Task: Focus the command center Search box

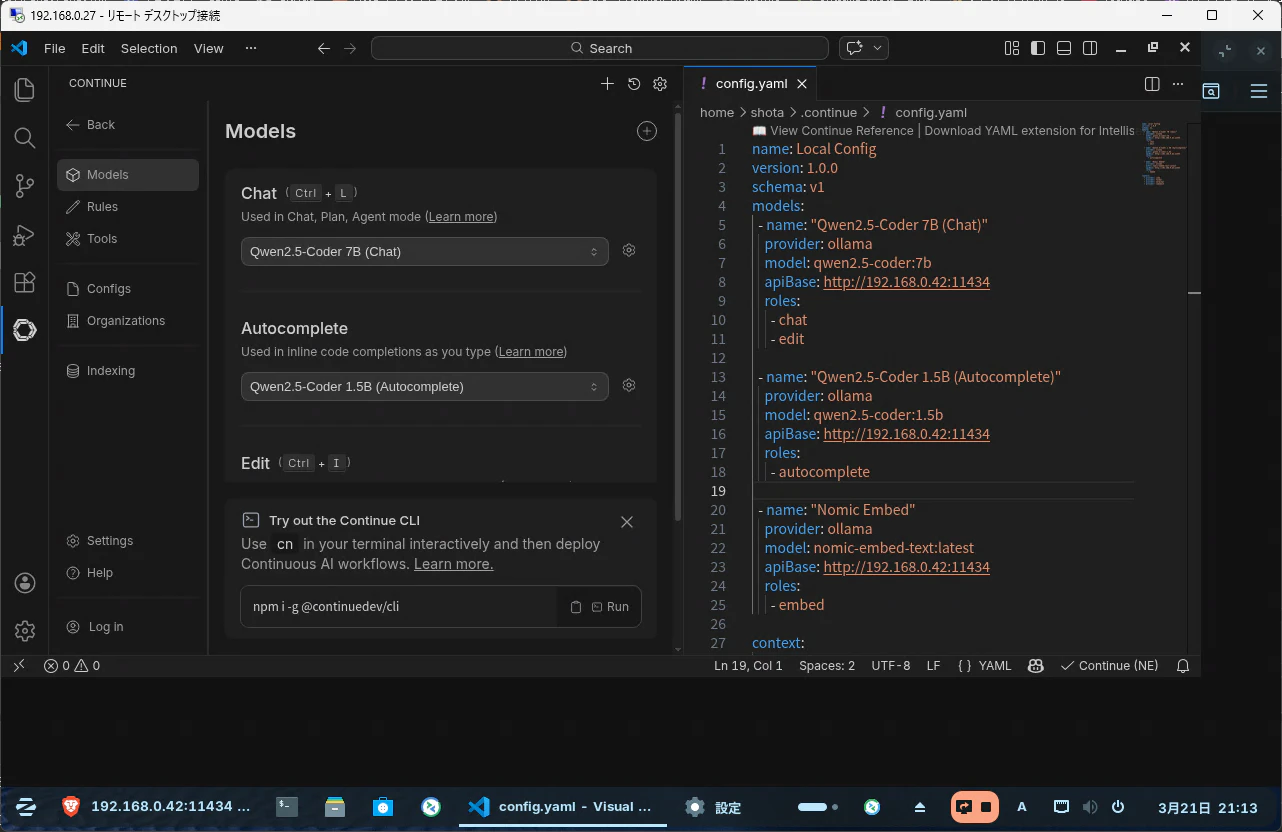Action: [x=599, y=48]
